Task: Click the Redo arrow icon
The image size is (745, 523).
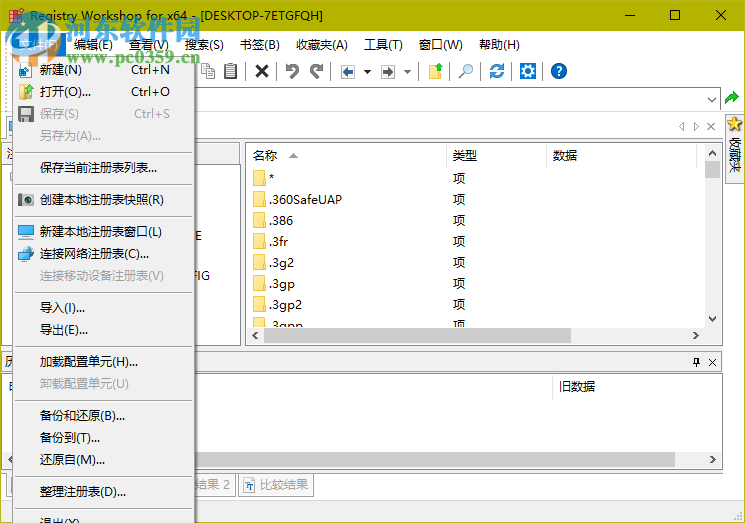Action: click(316, 71)
